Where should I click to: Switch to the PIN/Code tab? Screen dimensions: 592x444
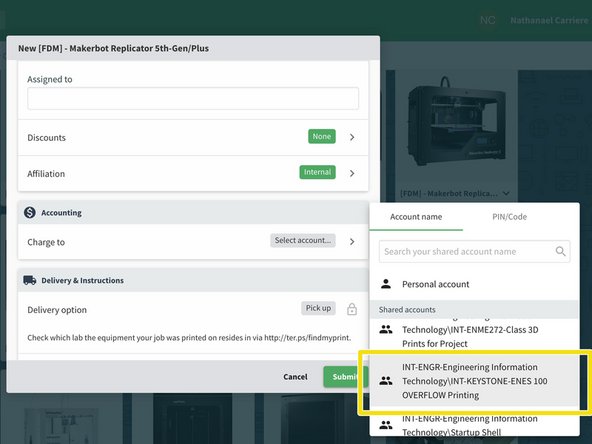(x=509, y=217)
